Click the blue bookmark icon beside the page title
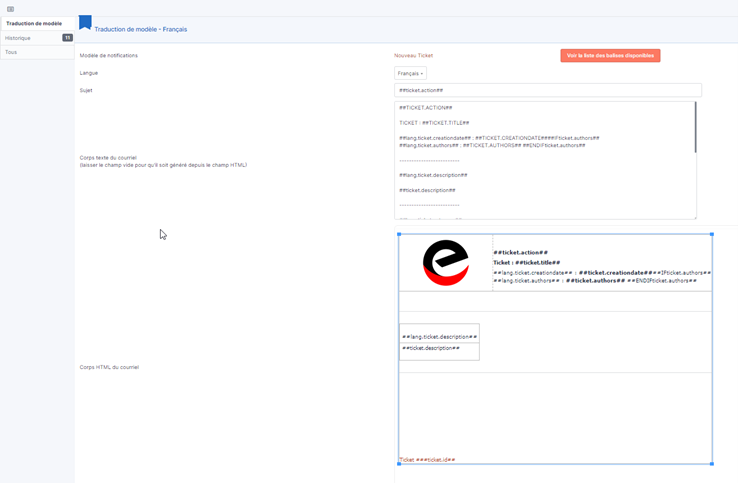This screenshot has height=483, width=738. (x=85, y=23)
